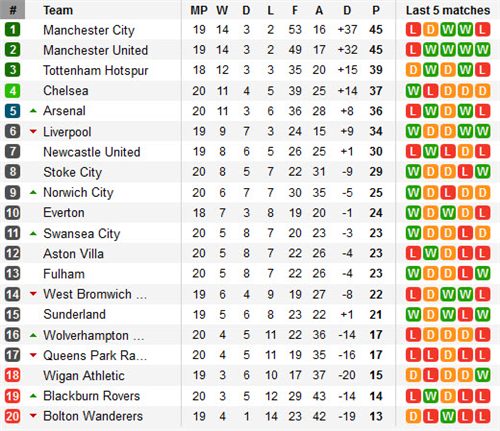Click Manchester City's rank 1 badge
The height and width of the screenshot is (431, 500).
pos(13,30)
